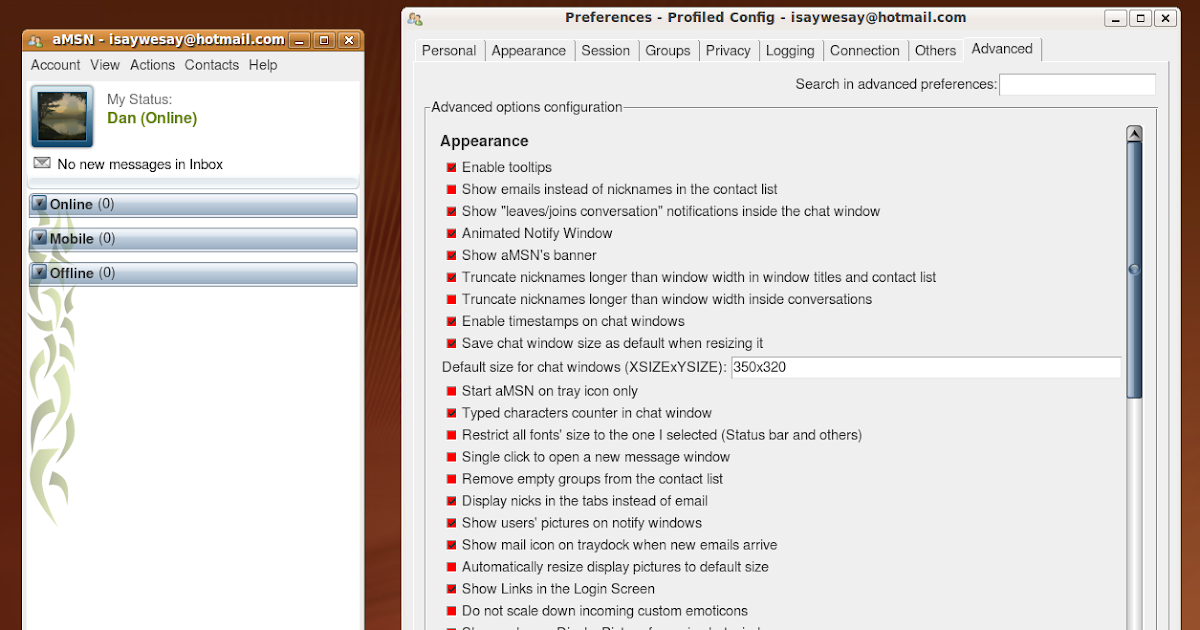Click the Appearance section heading
Viewport: 1200px width, 630px height.
click(x=484, y=141)
